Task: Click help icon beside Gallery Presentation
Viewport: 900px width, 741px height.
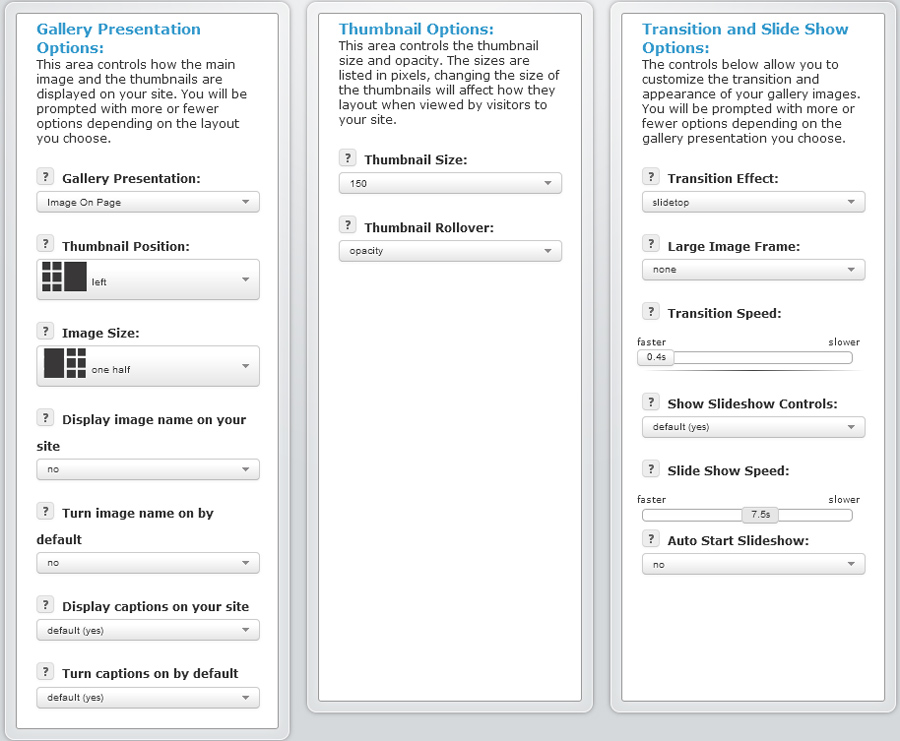Action: (45, 177)
